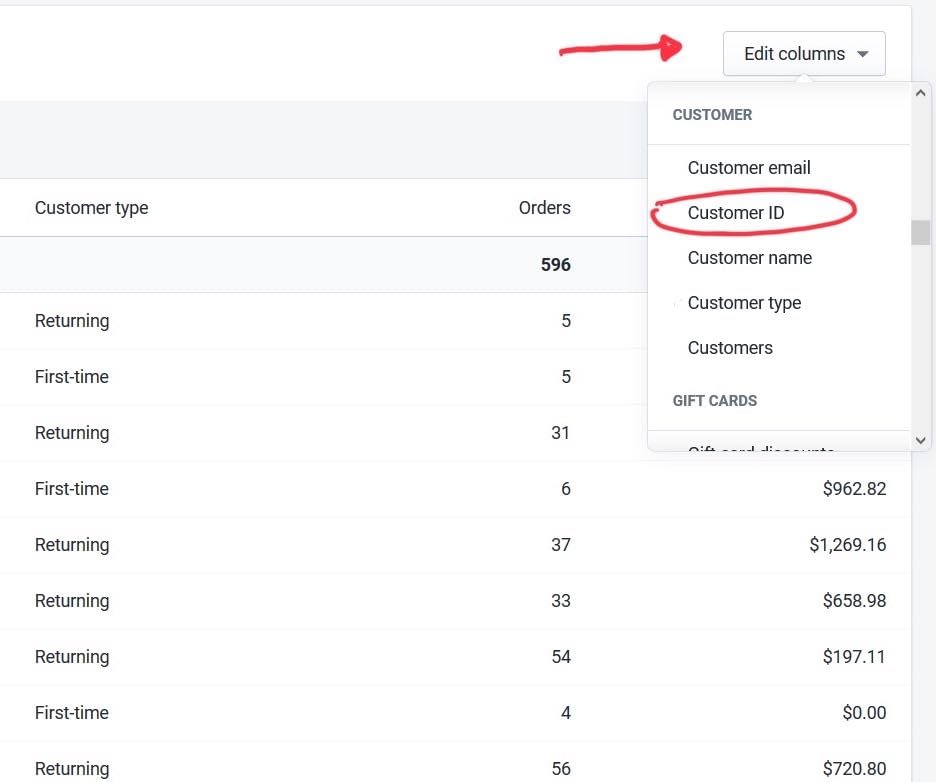Click the dropdown's scroll-up arrow
Screen dimensions: 936x782
click(920, 91)
